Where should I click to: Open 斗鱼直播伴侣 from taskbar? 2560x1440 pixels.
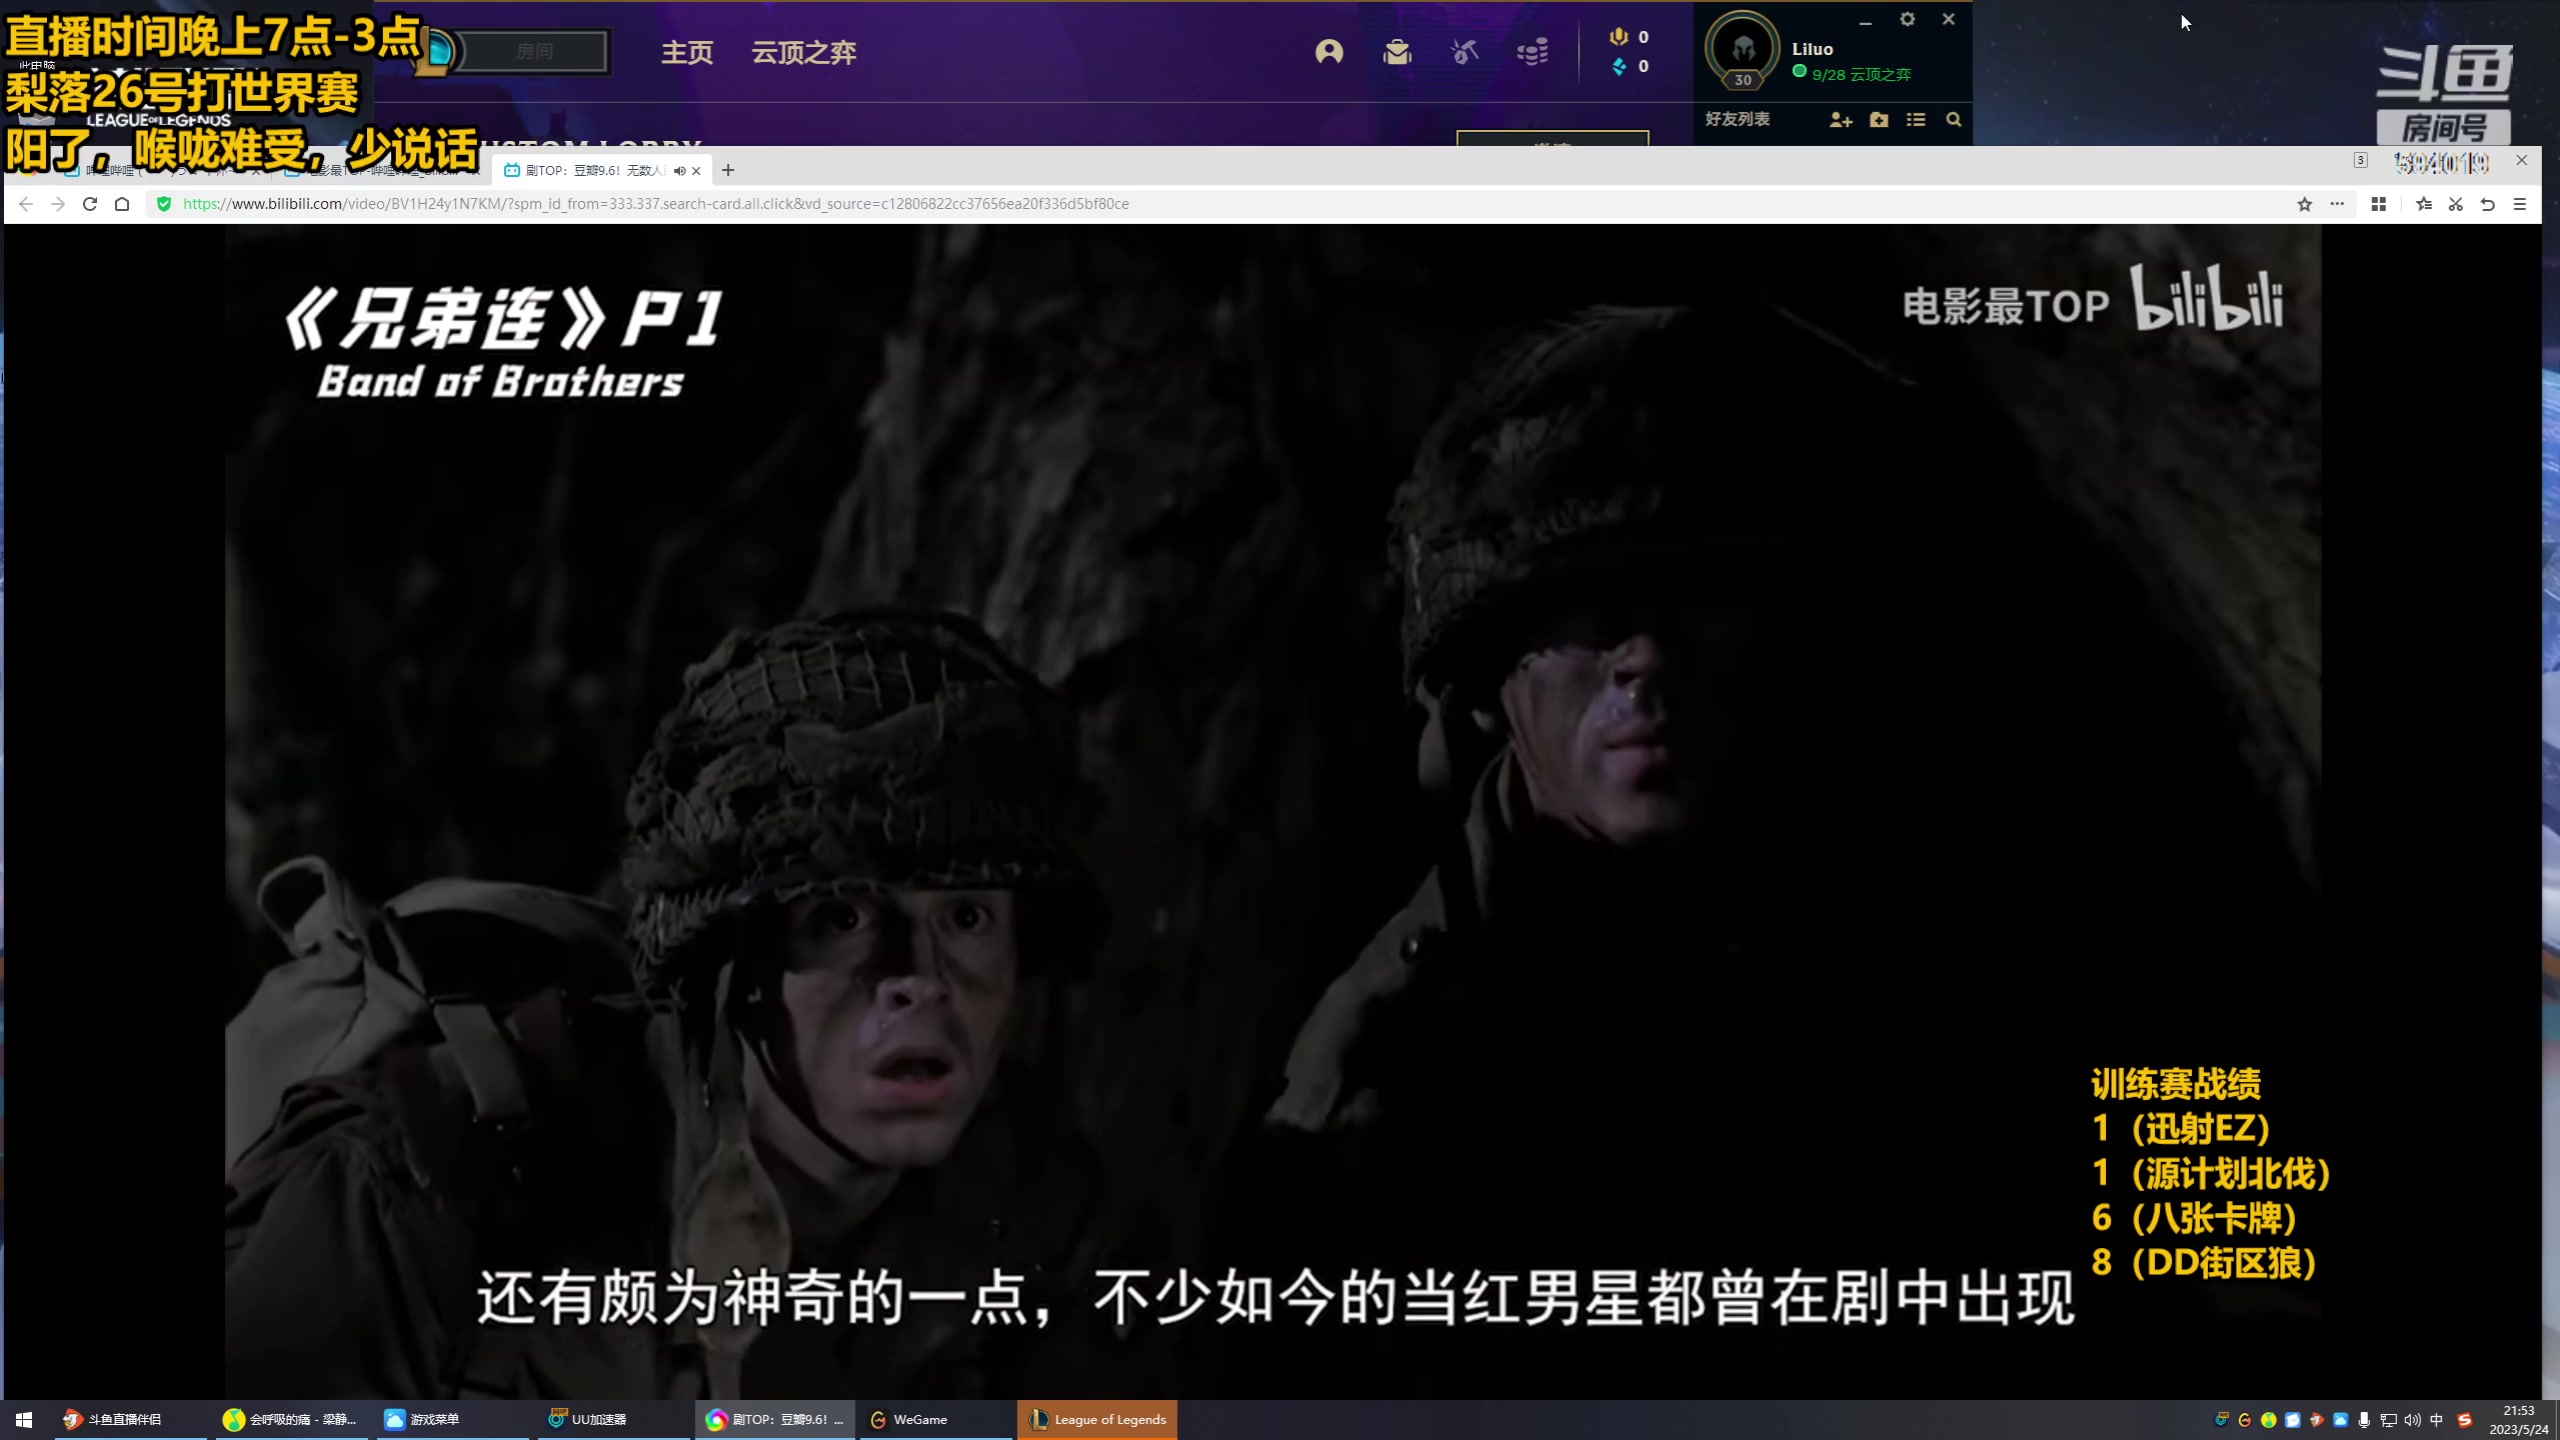point(129,1419)
